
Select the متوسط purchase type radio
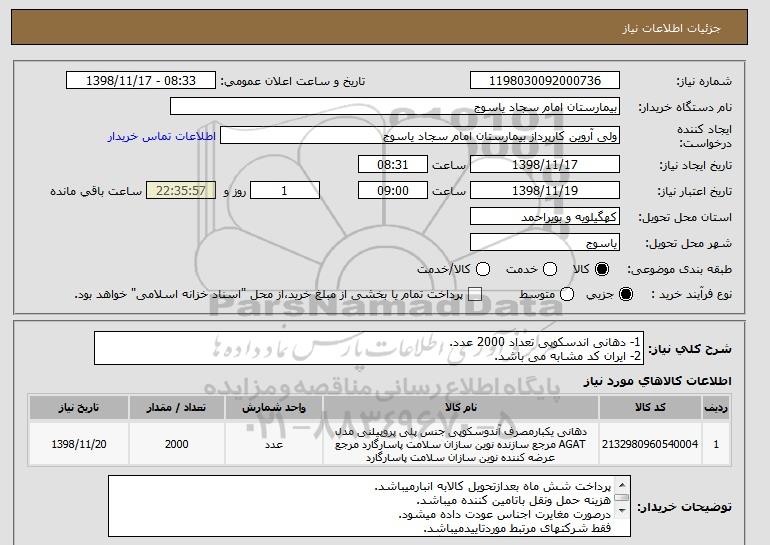pyautogui.click(x=567, y=294)
